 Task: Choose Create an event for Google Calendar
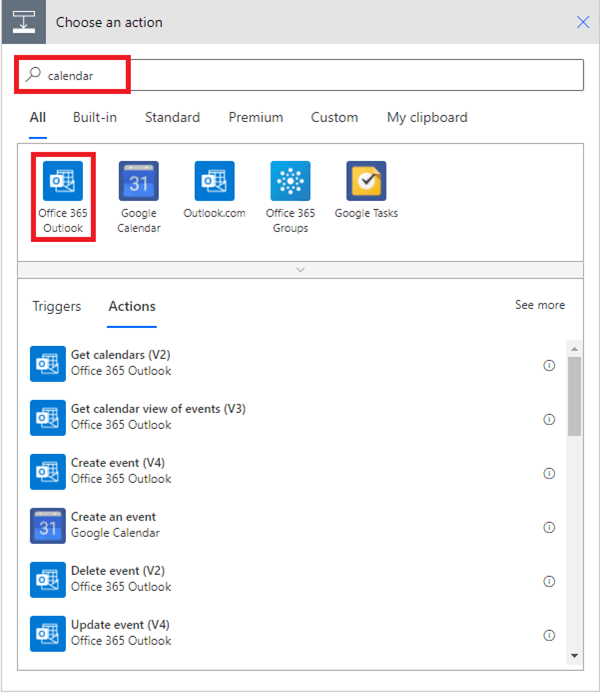pyautogui.click(x=292, y=525)
